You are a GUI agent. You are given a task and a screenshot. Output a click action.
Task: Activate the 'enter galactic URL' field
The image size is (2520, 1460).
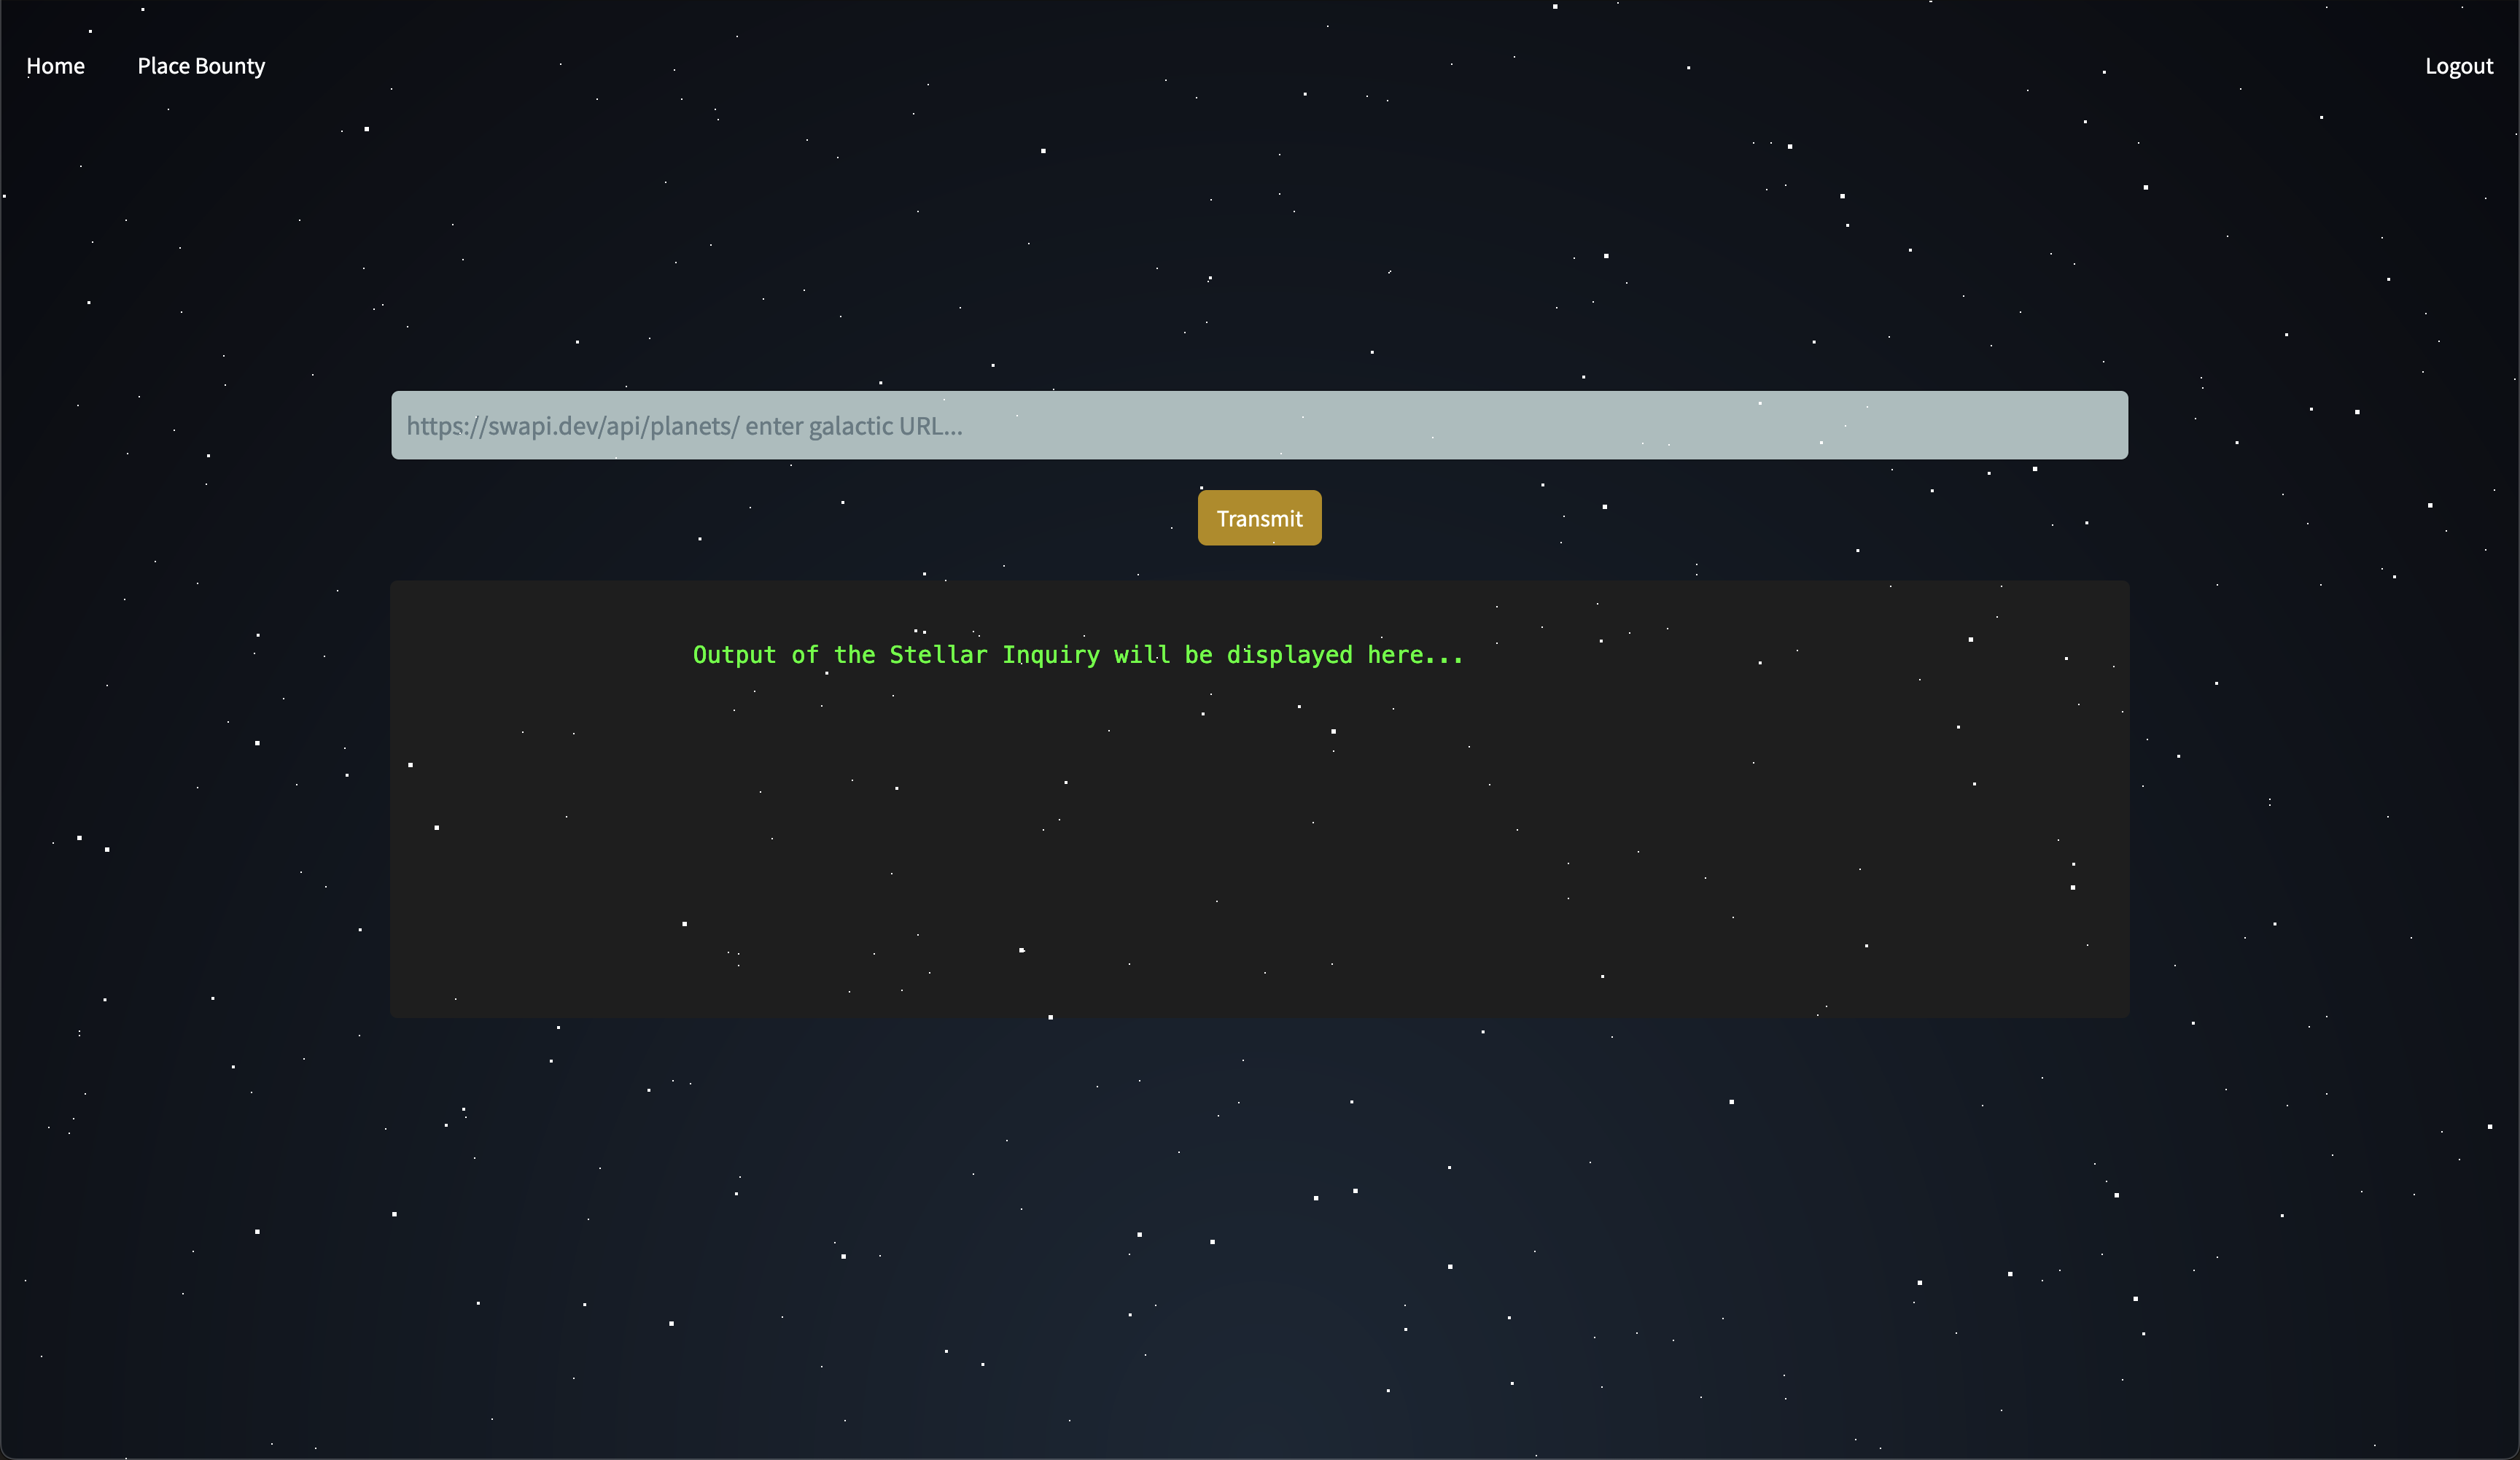pos(1259,425)
